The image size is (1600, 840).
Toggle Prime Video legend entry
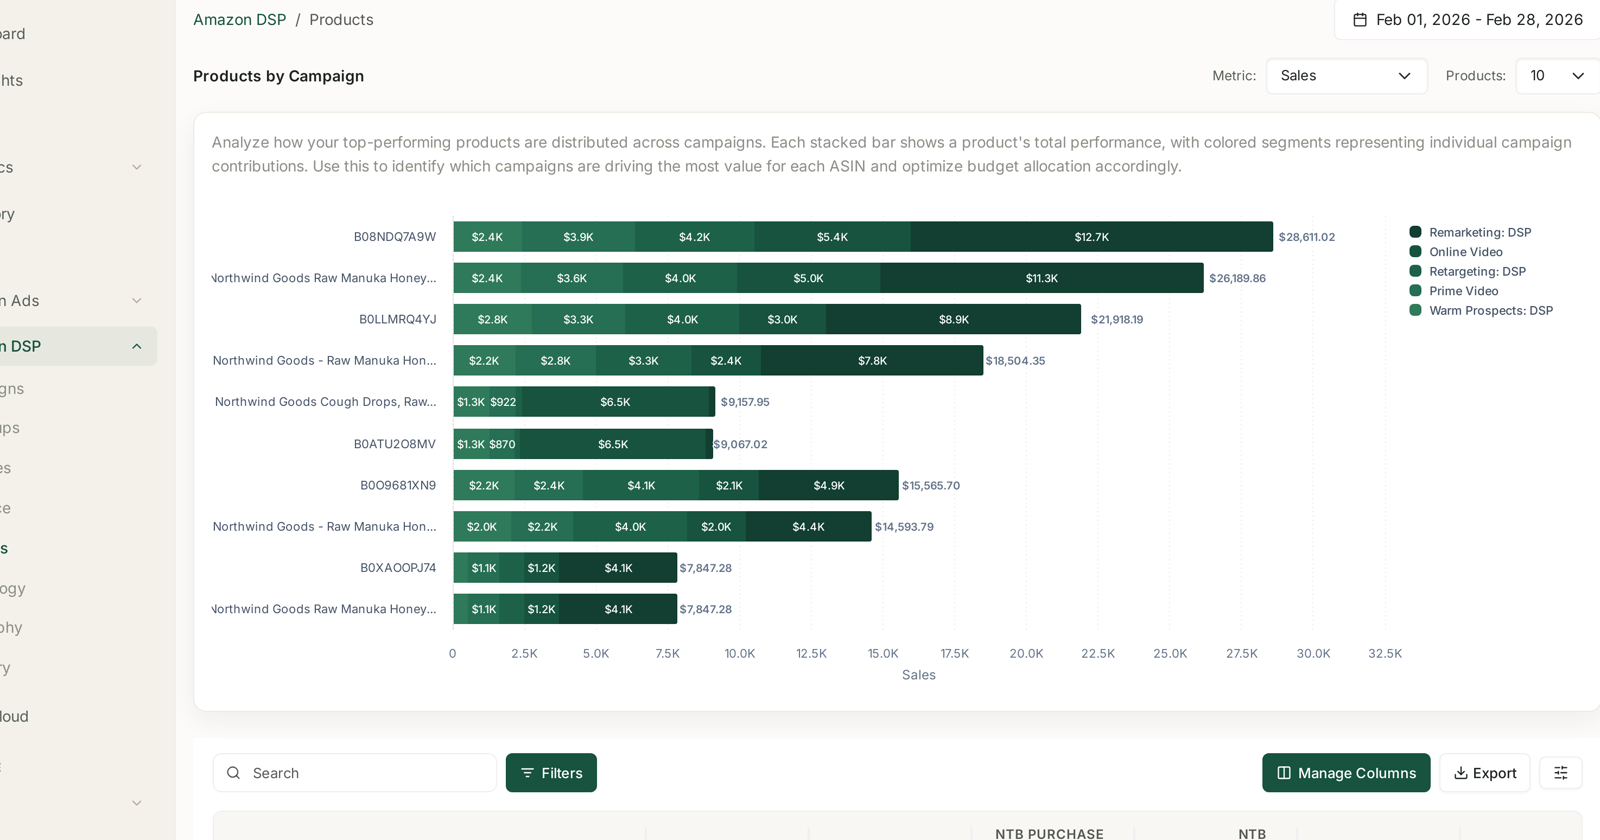click(x=1454, y=291)
